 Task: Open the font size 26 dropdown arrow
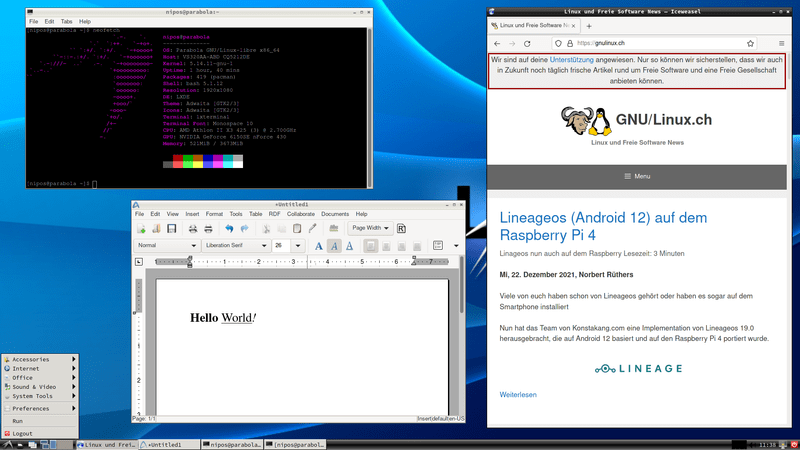click(x=298, y=245)
